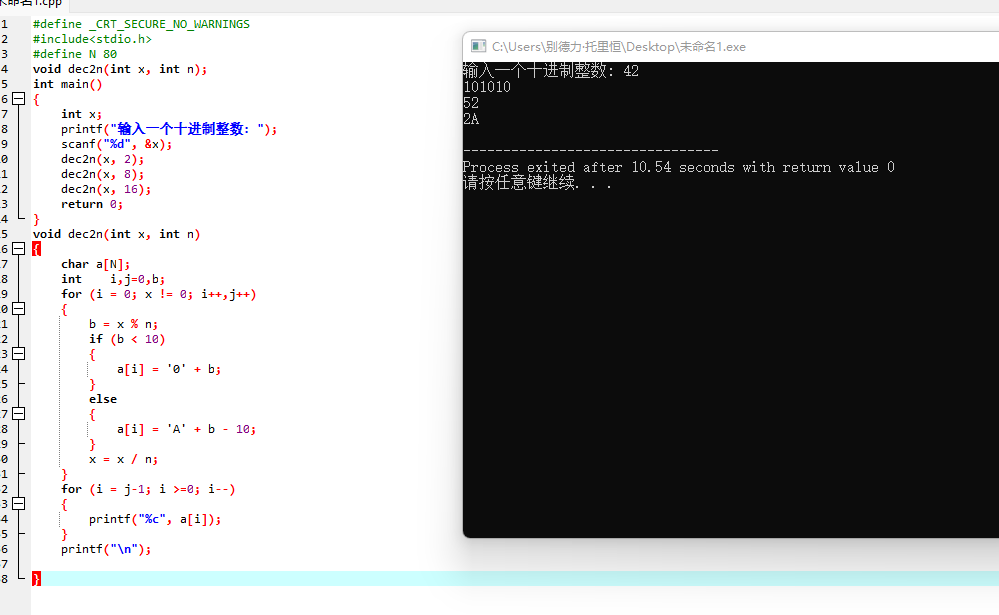Click the highlighted closing brace on last line
This screenshot has height=615, width=999.
(x=36, y=579)
